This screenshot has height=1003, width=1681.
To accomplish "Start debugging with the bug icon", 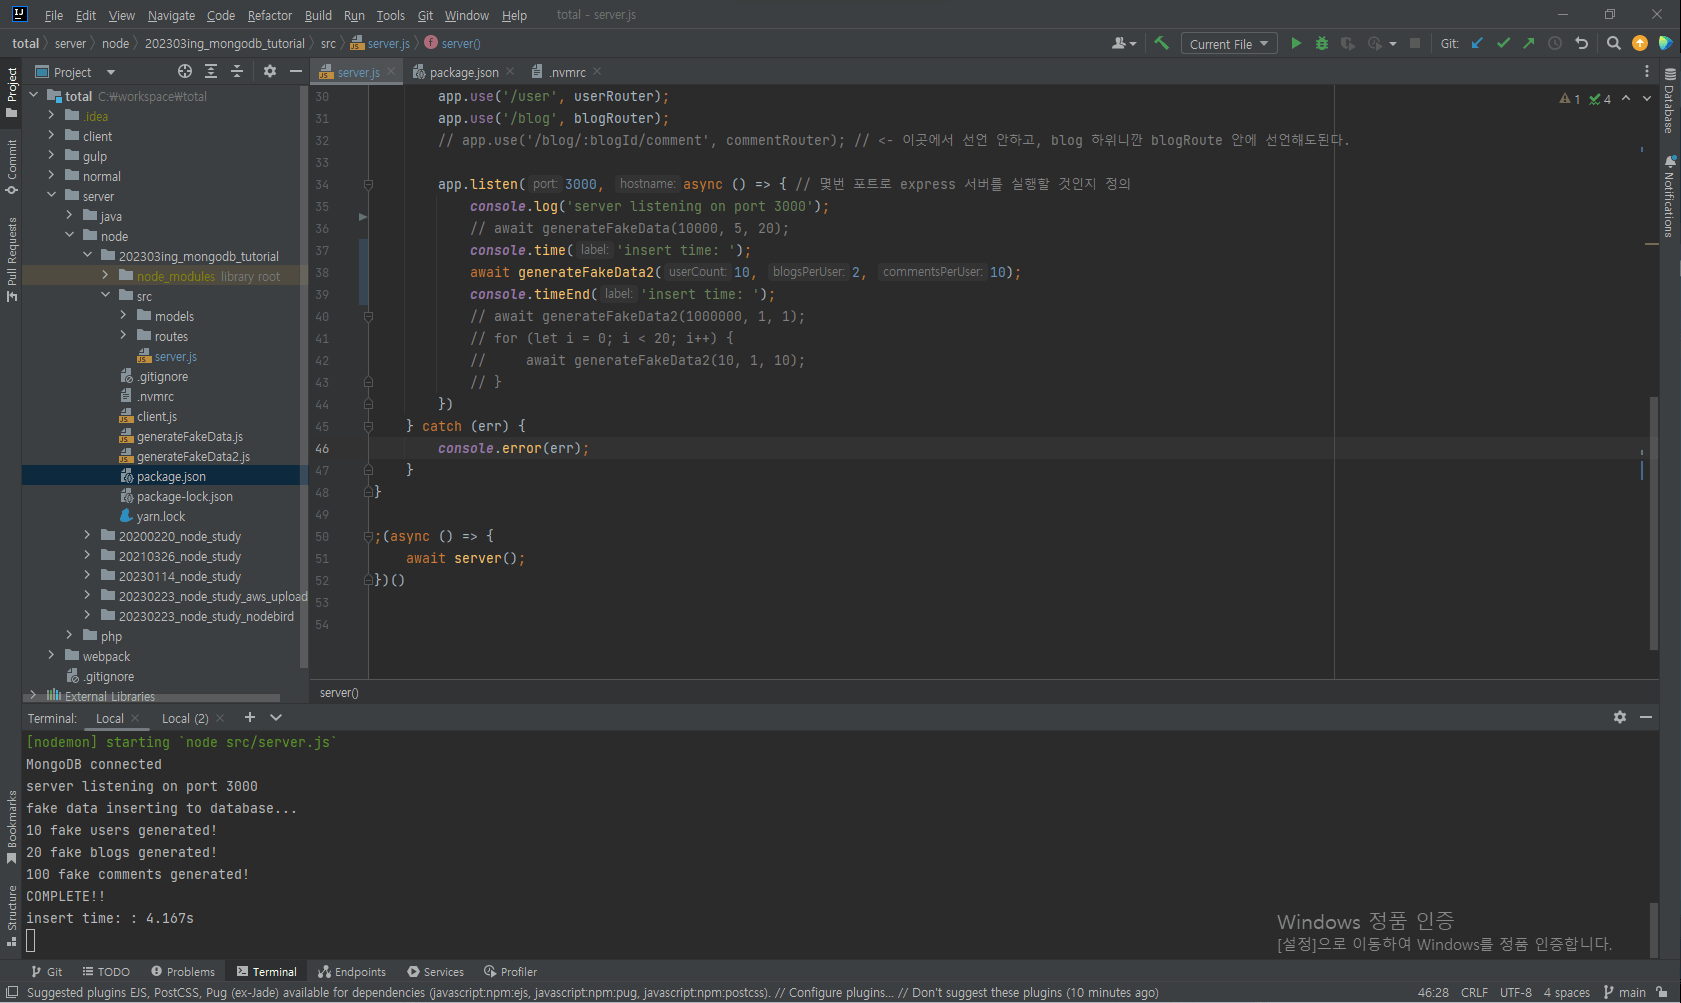I will click(1322, 43).
